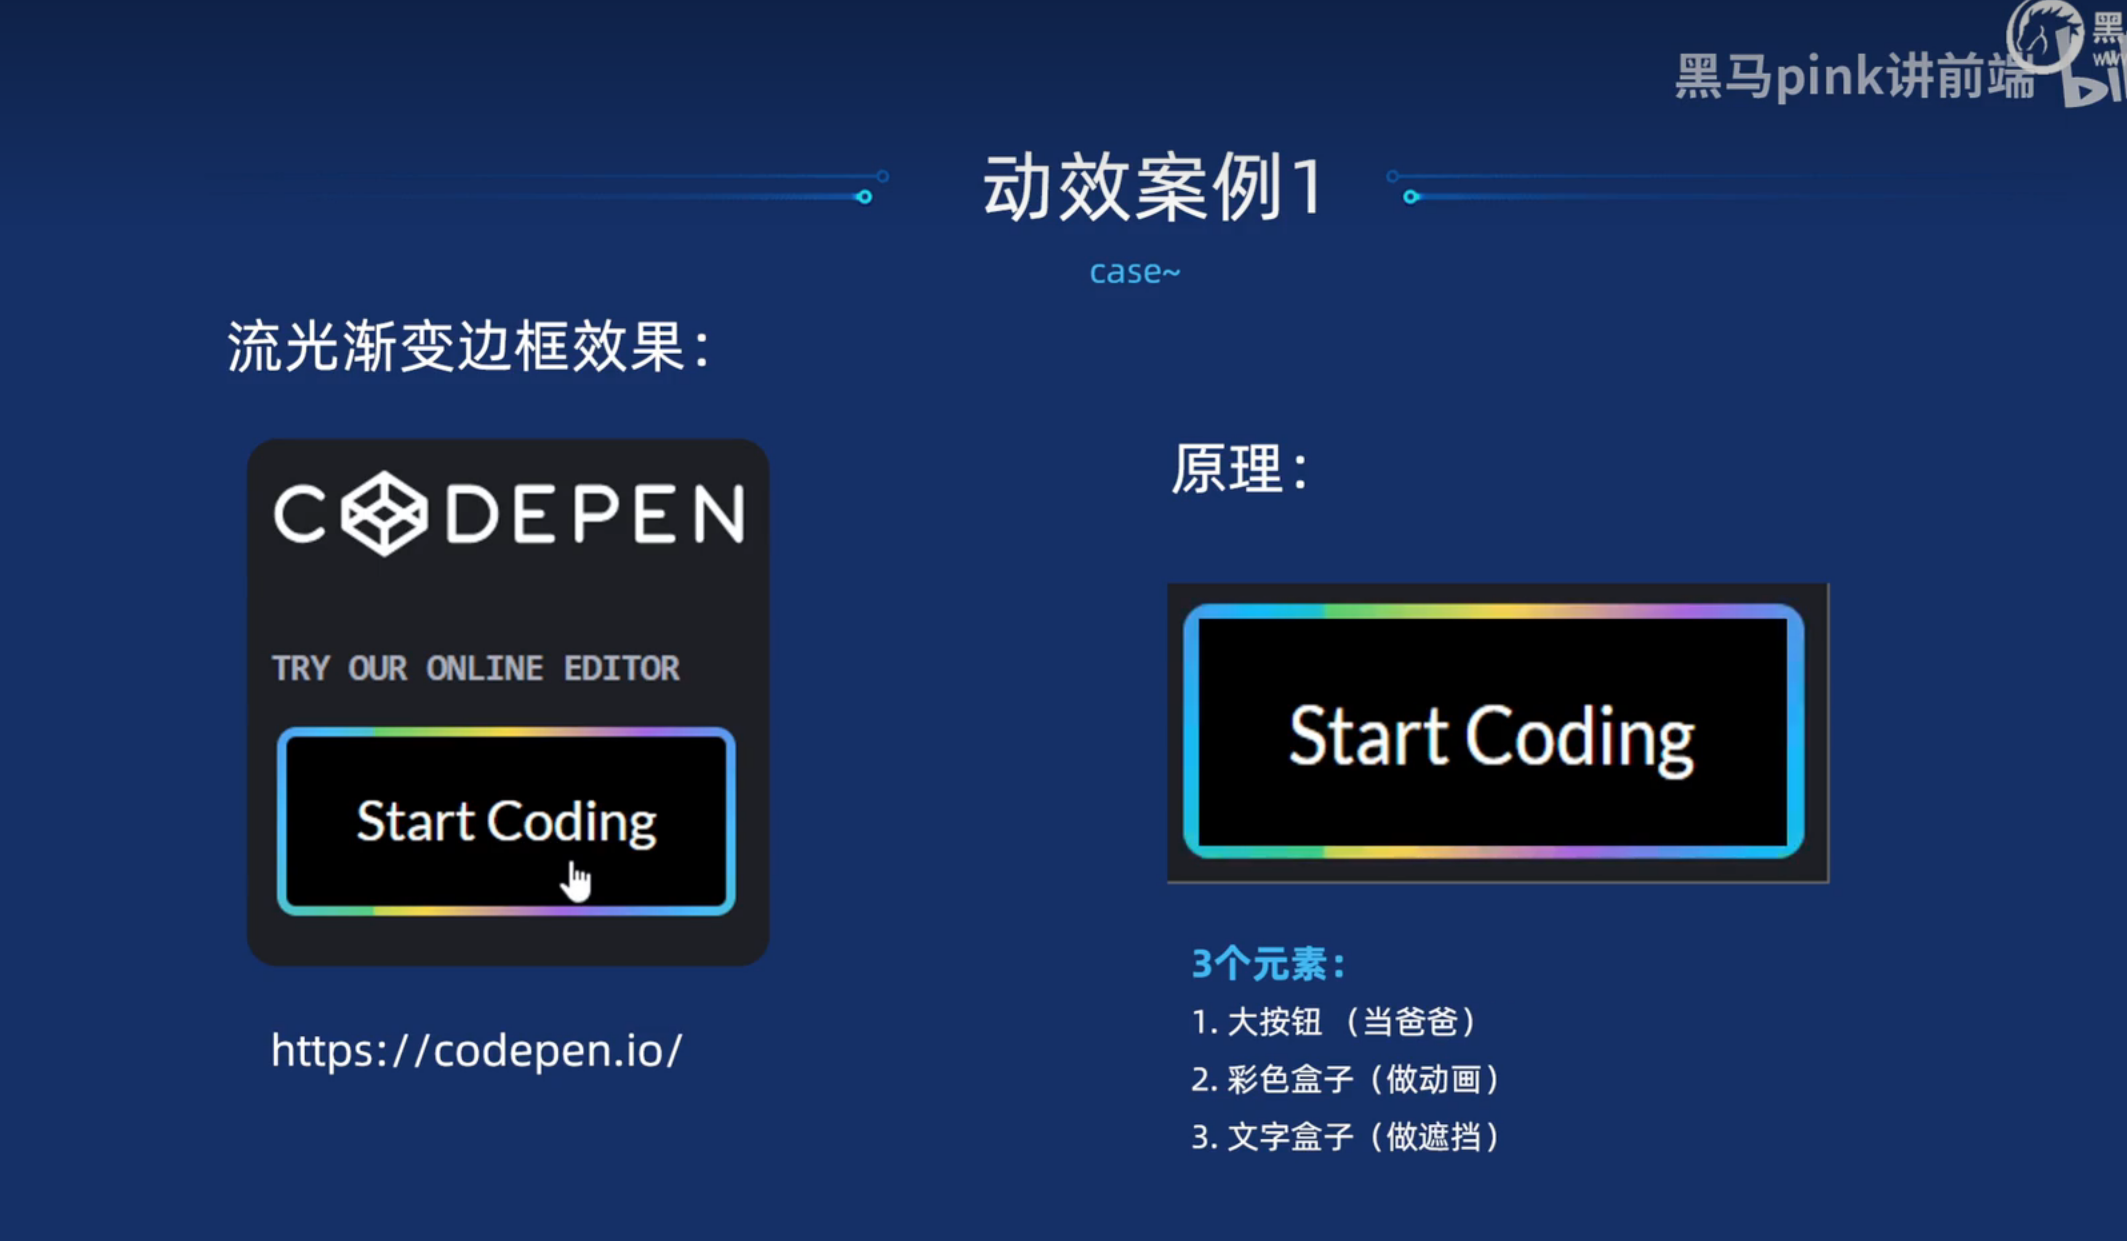
Task: Click the 3个元素 blue heading
Action: coord(1268,964)
